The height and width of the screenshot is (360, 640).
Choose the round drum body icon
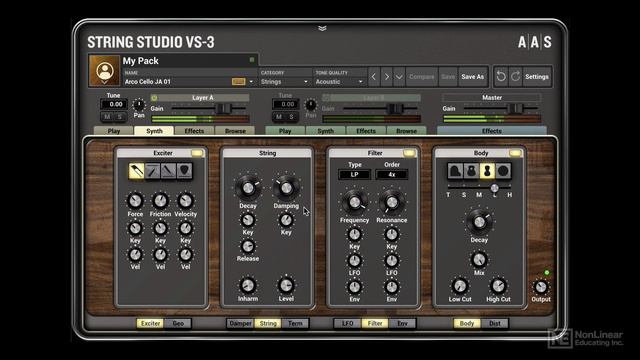pyautogui.click(x=503, y=171)
